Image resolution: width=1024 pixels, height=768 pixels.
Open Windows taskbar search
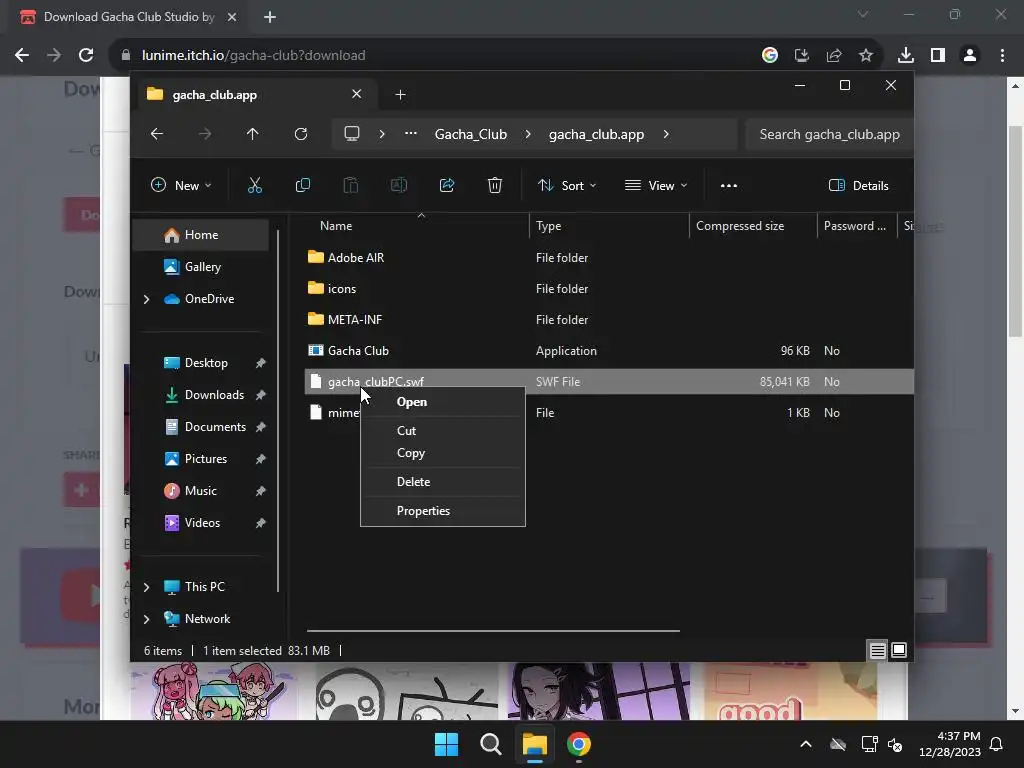pos(490,744)
